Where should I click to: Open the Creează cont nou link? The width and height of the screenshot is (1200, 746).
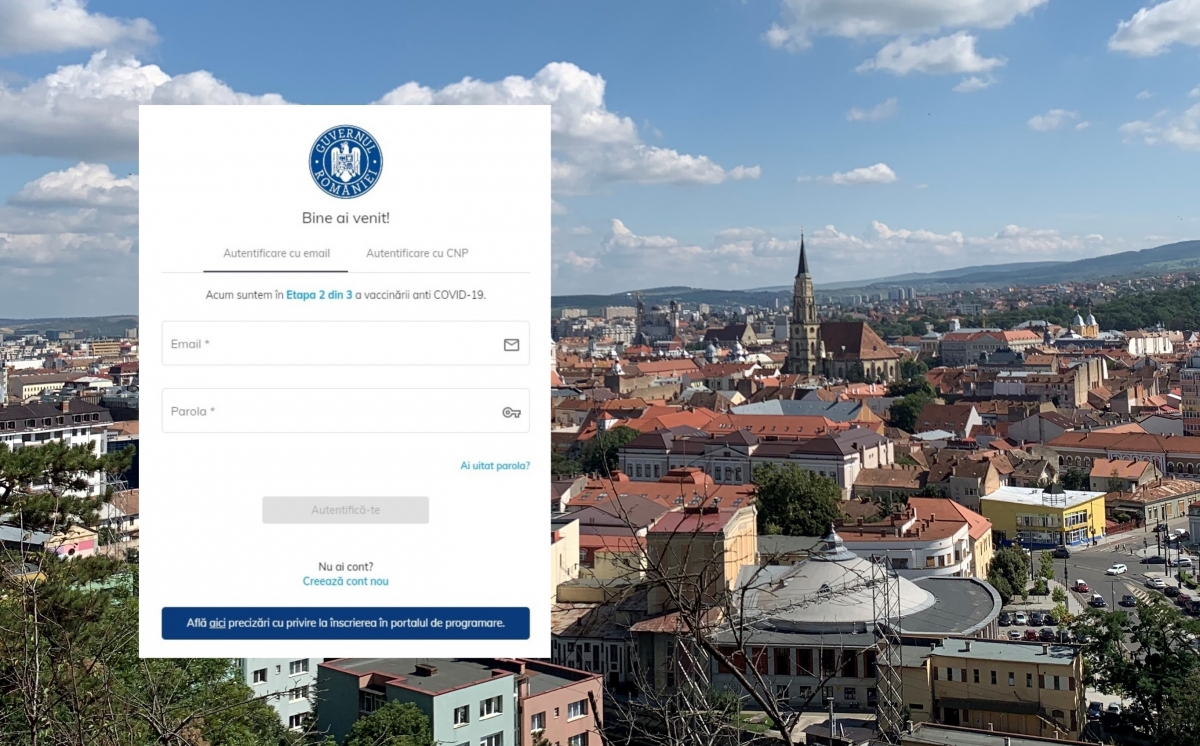(345, 581)
